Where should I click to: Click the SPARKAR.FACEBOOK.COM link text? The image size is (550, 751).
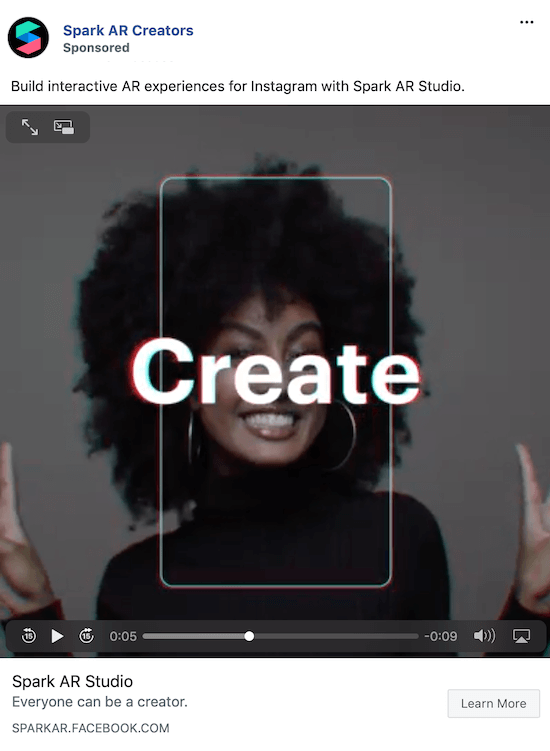pyautogui.click(x=91, y=728)
